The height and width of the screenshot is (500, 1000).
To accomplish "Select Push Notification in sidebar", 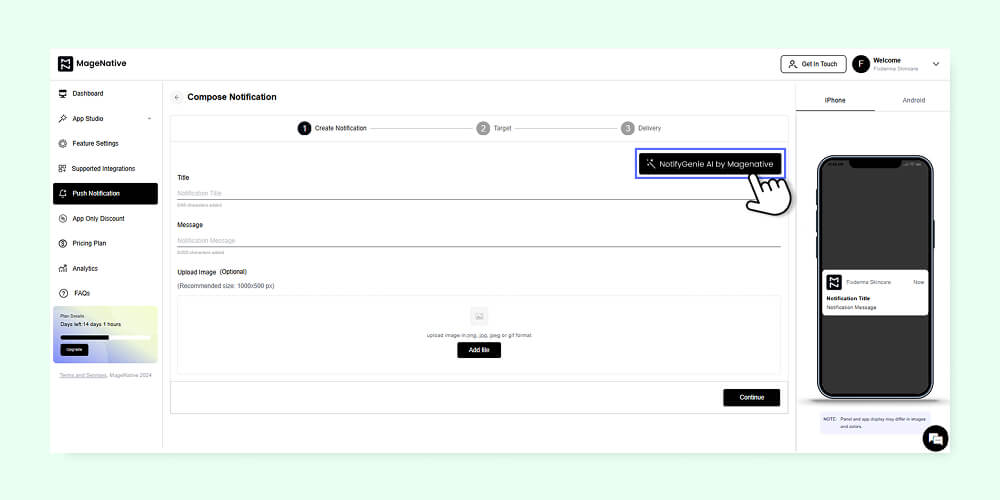I will (105, 194).
